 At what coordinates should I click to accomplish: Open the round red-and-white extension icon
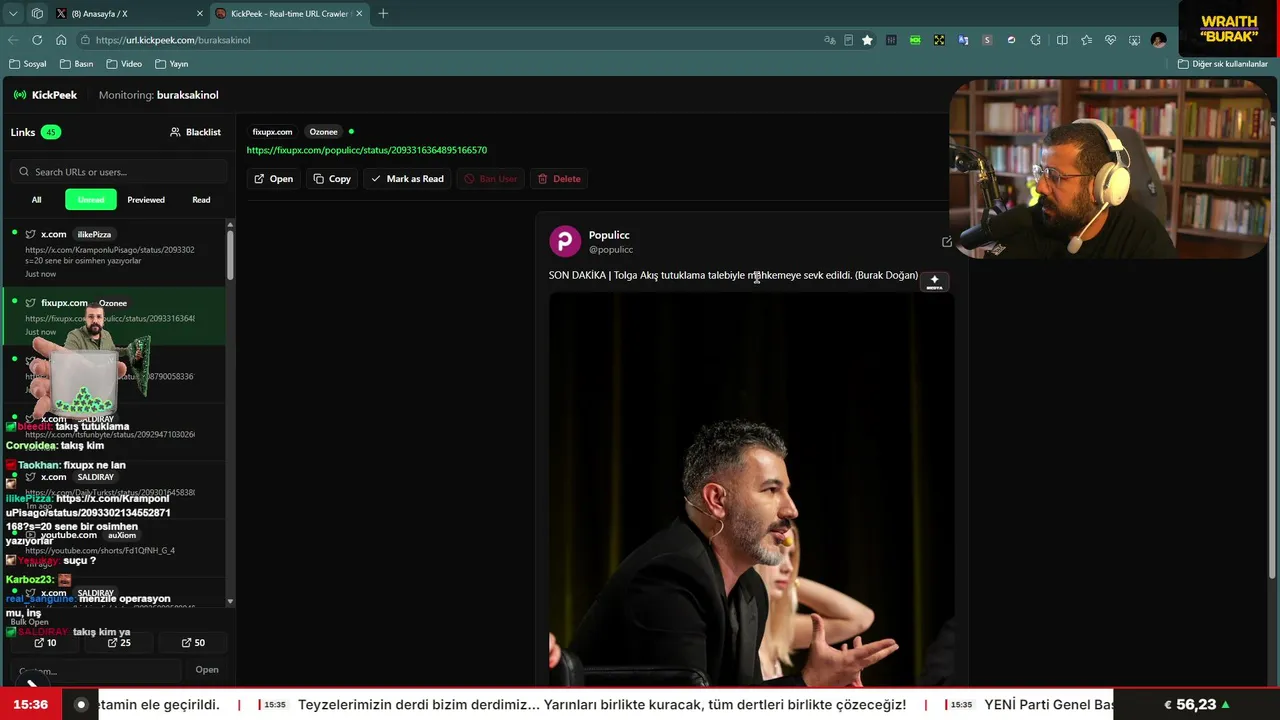[x=1011, y=40]
